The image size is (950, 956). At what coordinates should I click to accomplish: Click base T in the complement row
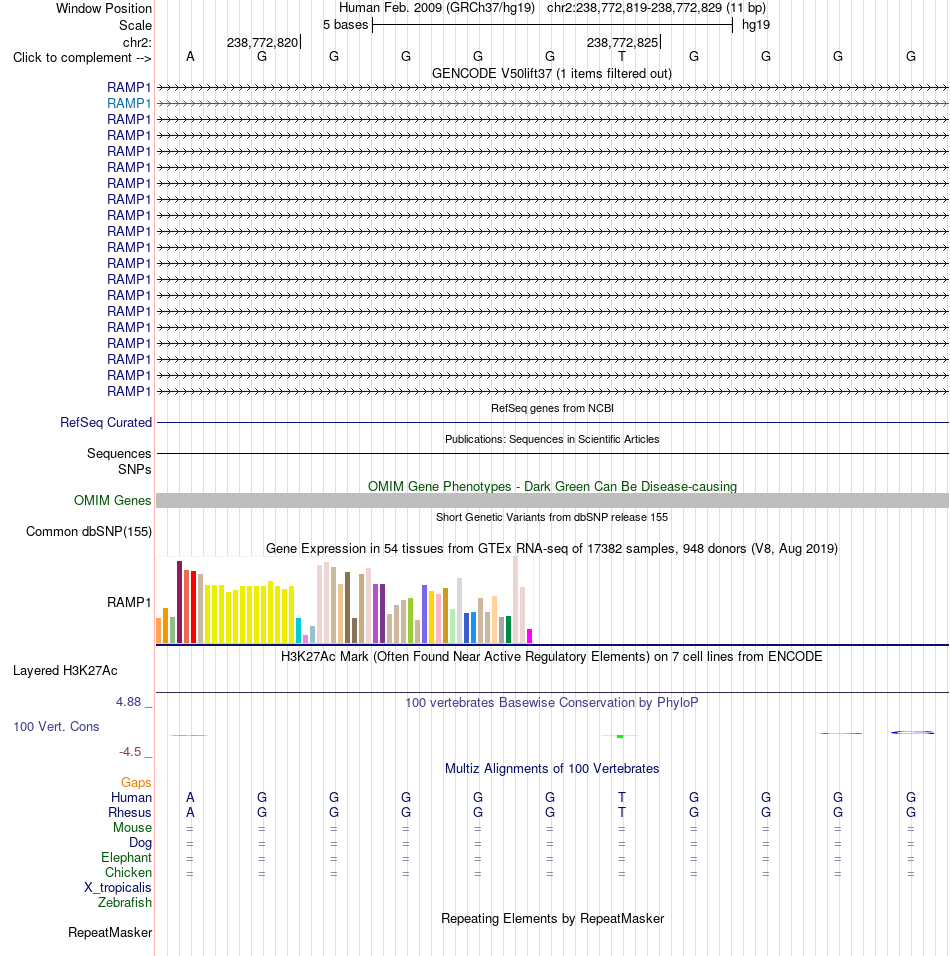[x=622, y=57]
